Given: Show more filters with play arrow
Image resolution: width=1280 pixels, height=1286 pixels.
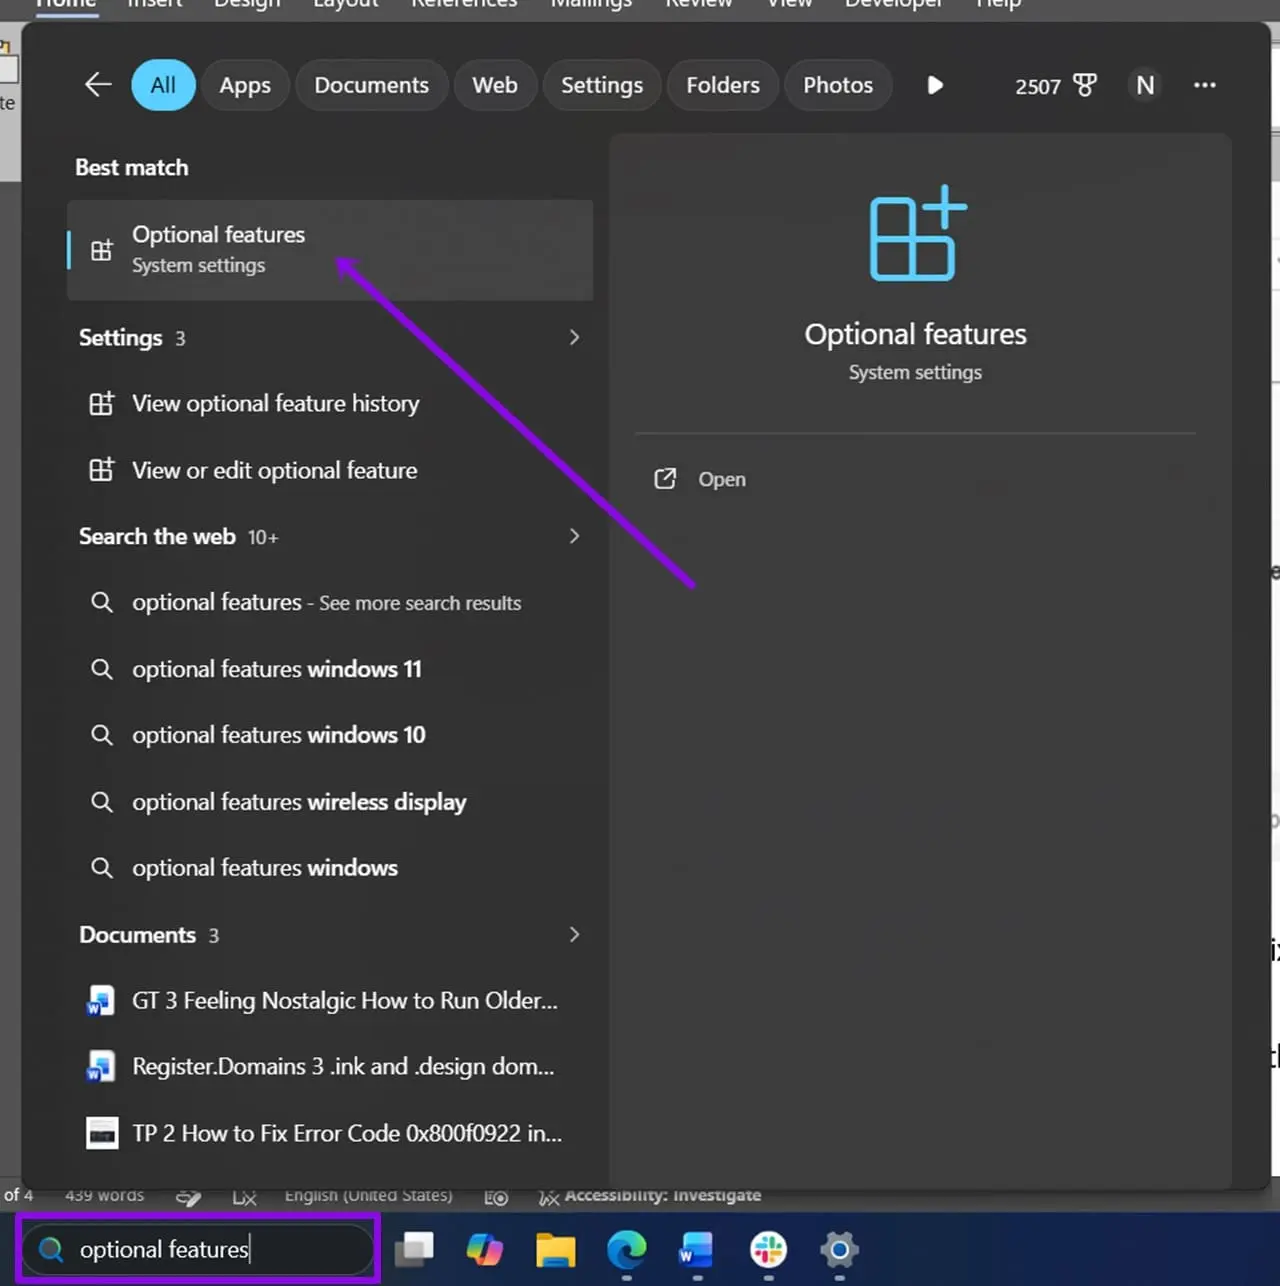Looking at the screenshot, I should 935,85.
